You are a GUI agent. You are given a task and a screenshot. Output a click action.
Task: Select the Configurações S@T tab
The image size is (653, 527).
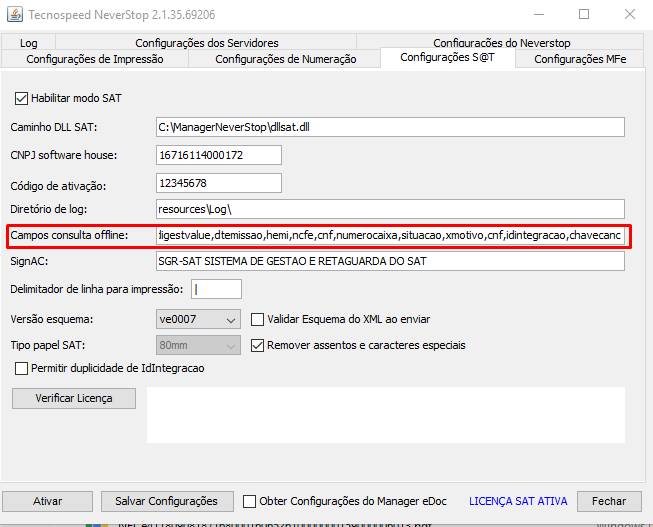[448, 57]
